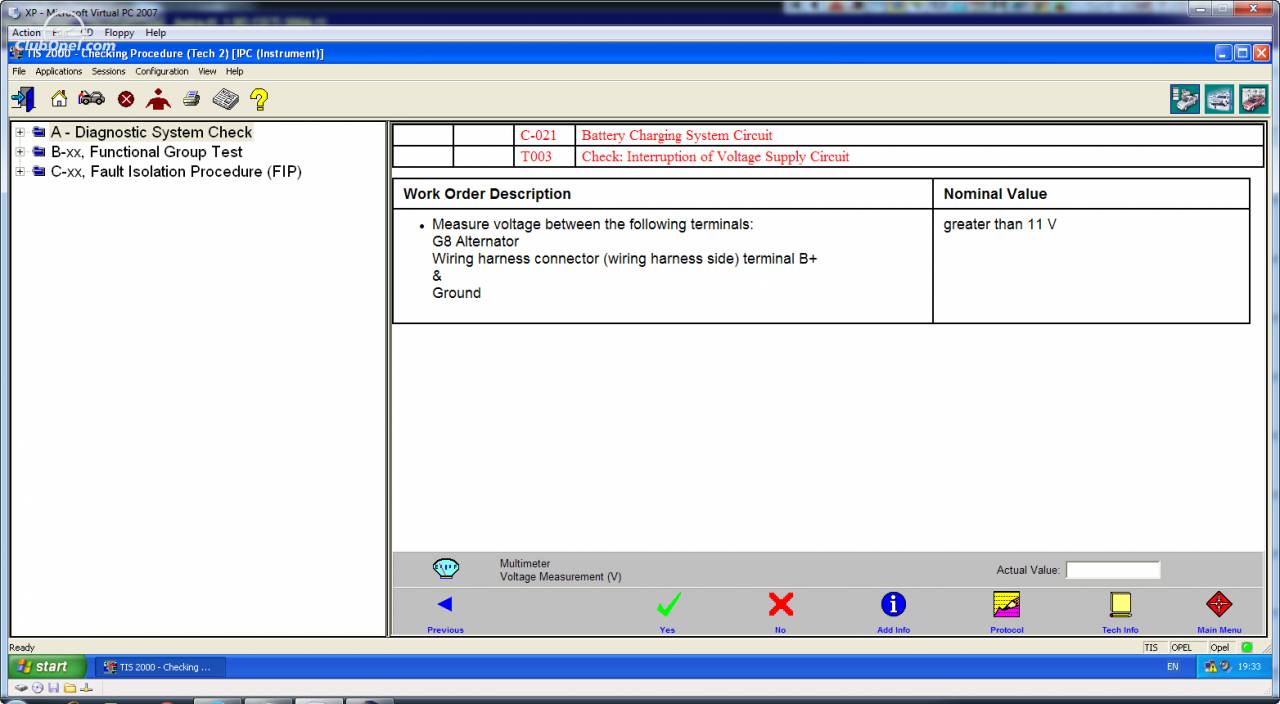Image resolution: width=1280 pixels, height=704 pixels.
Task: Click the first vehicle icon at top right
Action: pos(1185,99)
